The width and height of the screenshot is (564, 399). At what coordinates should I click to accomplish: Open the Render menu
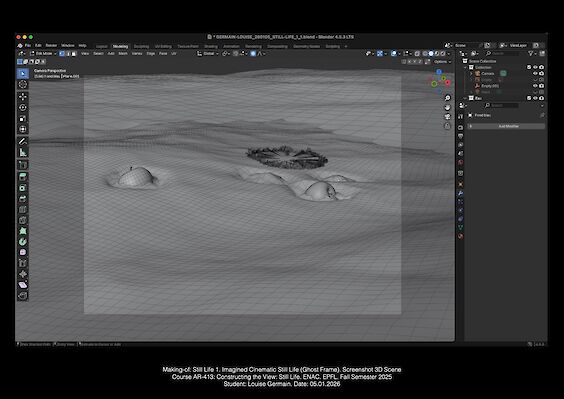(x=51, y=46)
